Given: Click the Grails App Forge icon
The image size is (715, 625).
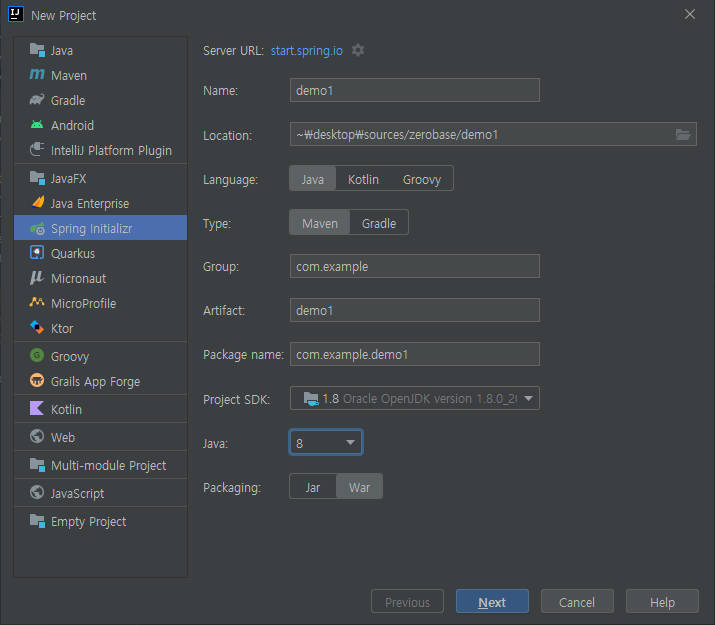Looking at the screenshot, I should coord(37,381).
